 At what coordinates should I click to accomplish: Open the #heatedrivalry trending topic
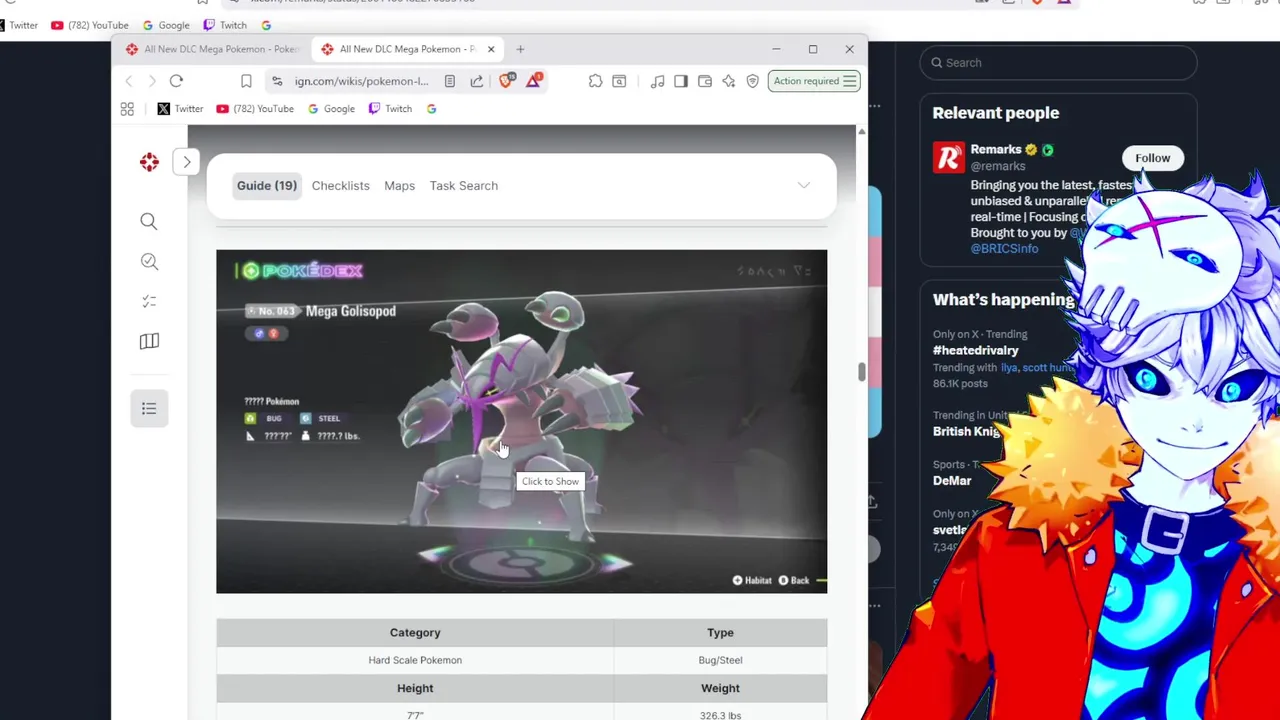(976, 350)
